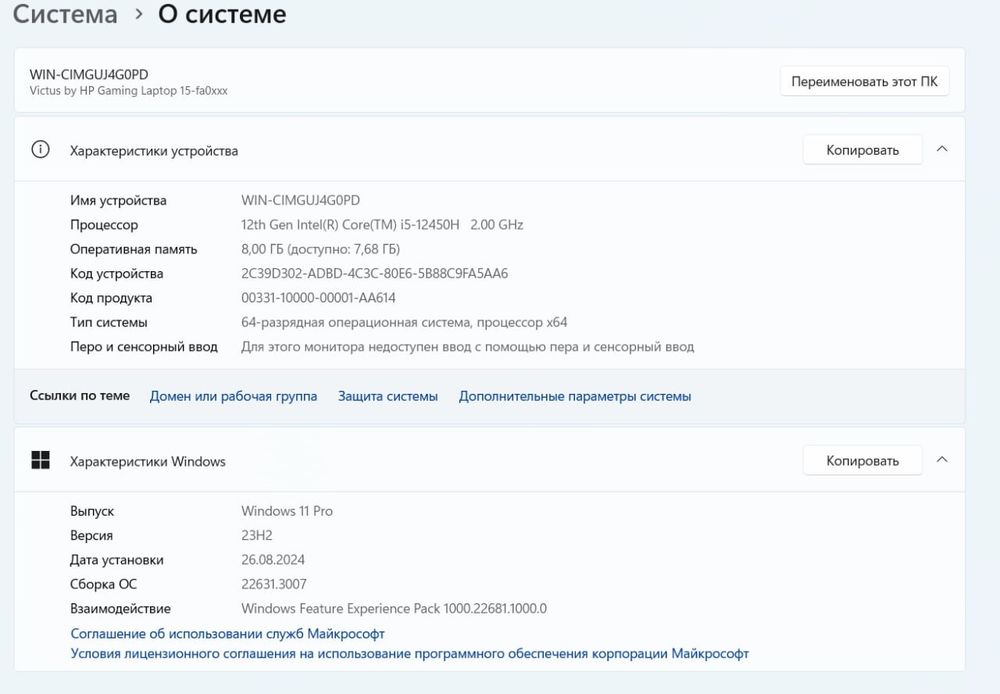Click the info icon beside Характеристики устройства
The height and width of the screenshot is (694, 1000).
click(x=40, y=150)
